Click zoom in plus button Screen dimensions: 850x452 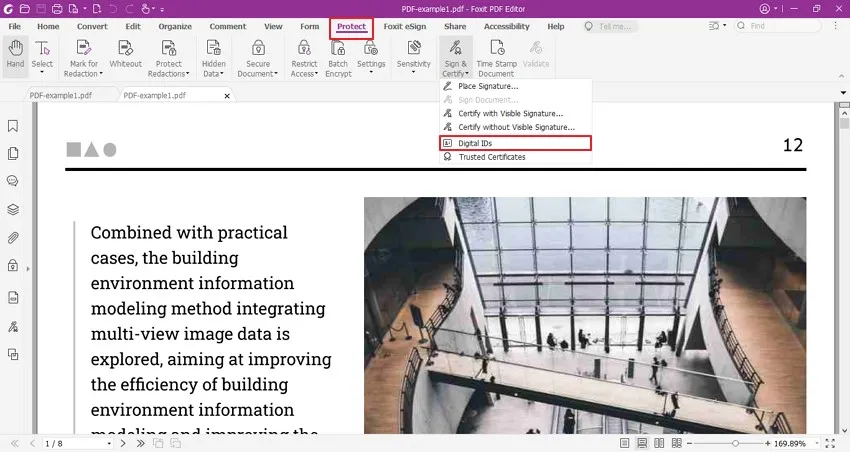point(768,443)
